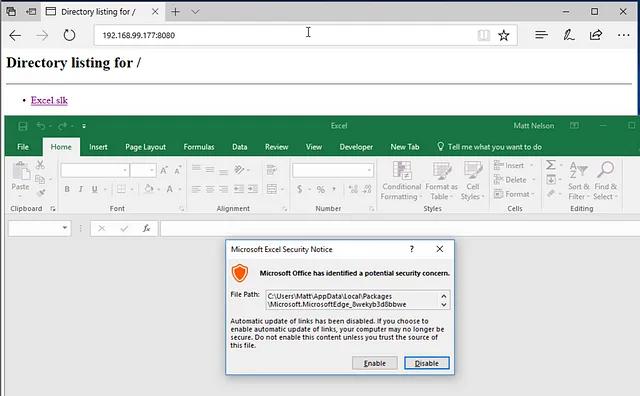Click the Cut scissors icon
This screenshot has height=396, width=640.
(x=40, y=165)
